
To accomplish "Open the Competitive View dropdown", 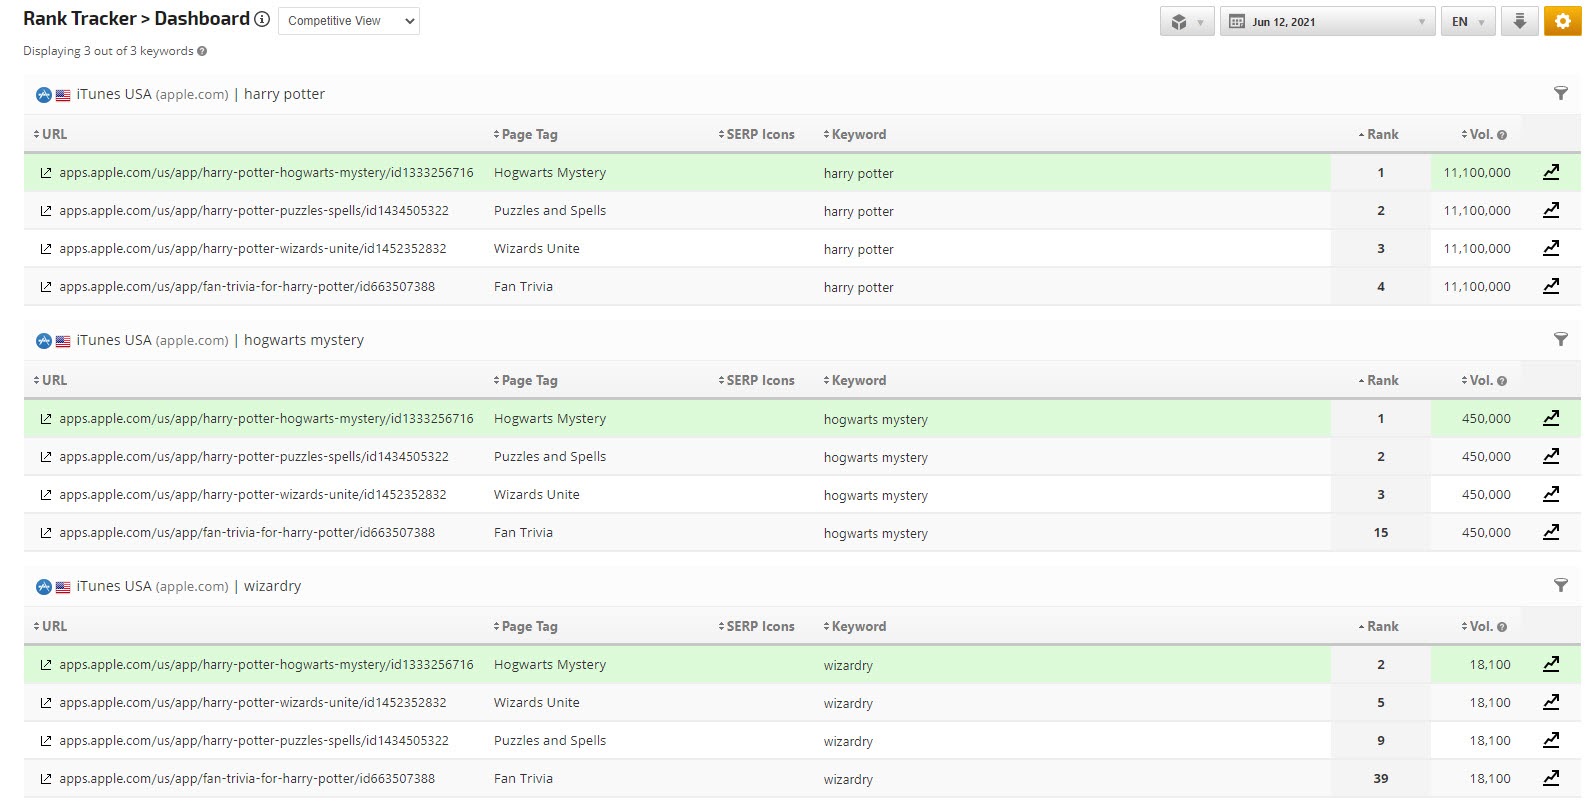I will click(348, 21).
